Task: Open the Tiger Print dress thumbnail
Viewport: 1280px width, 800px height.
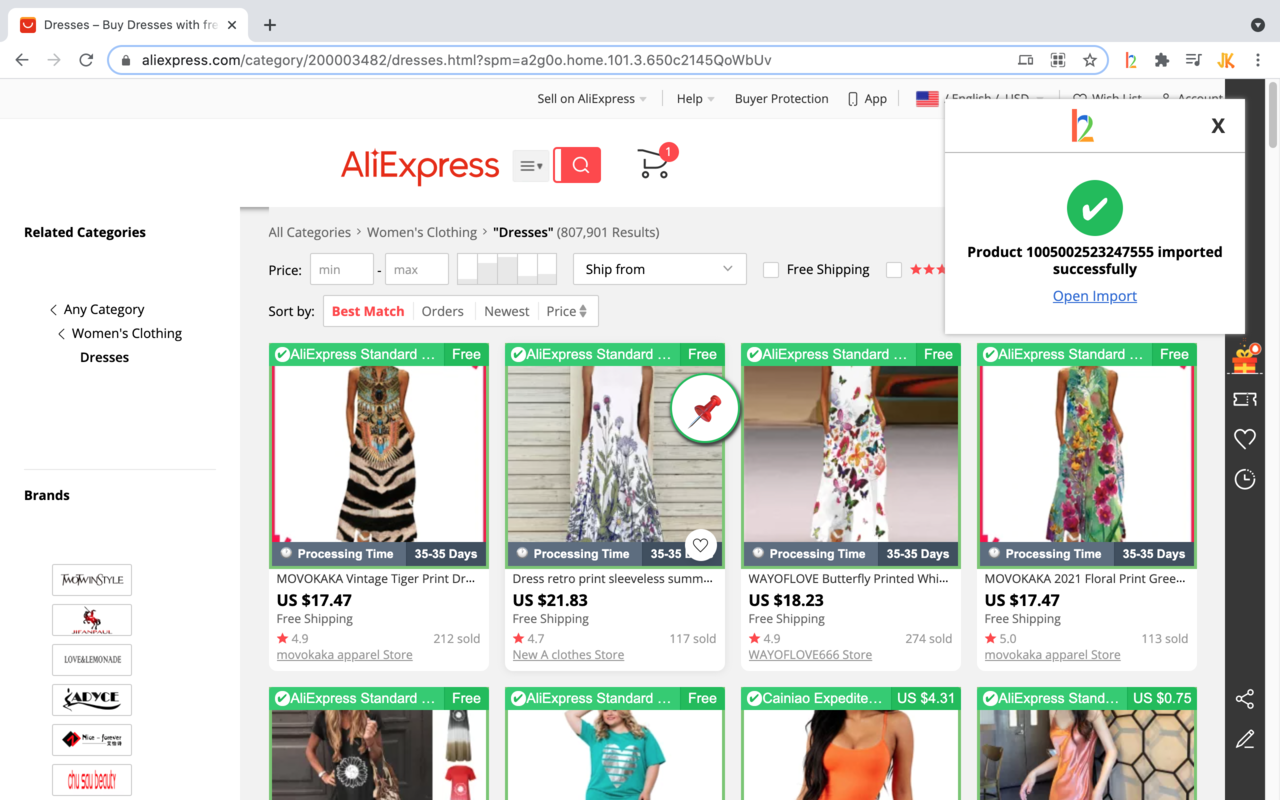Action: (x=379, y=455)
